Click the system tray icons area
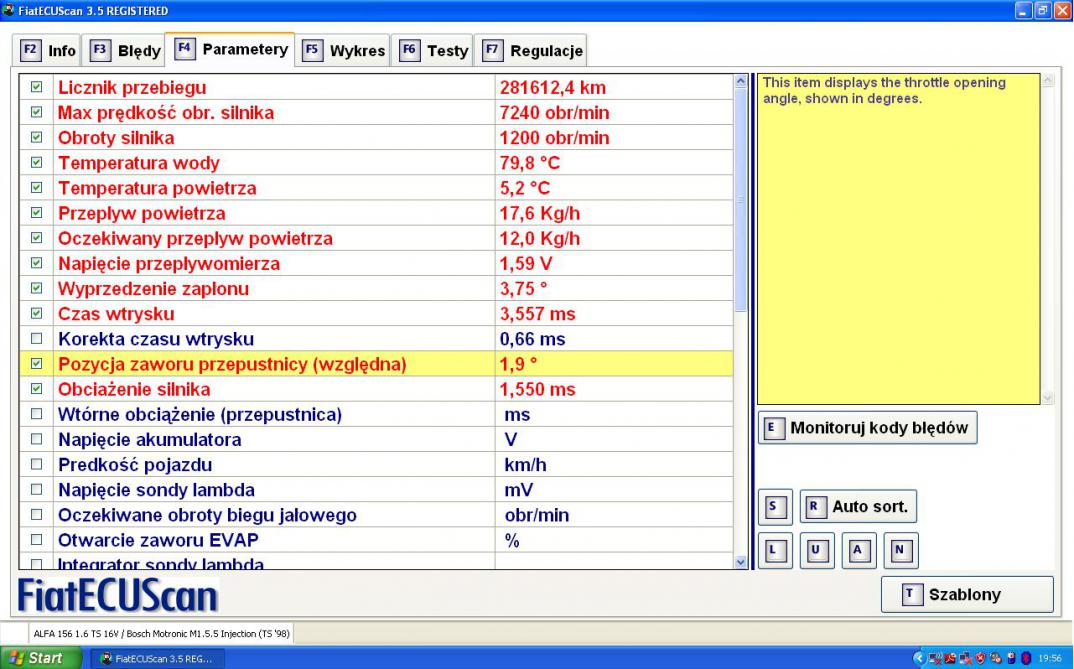 980,657
